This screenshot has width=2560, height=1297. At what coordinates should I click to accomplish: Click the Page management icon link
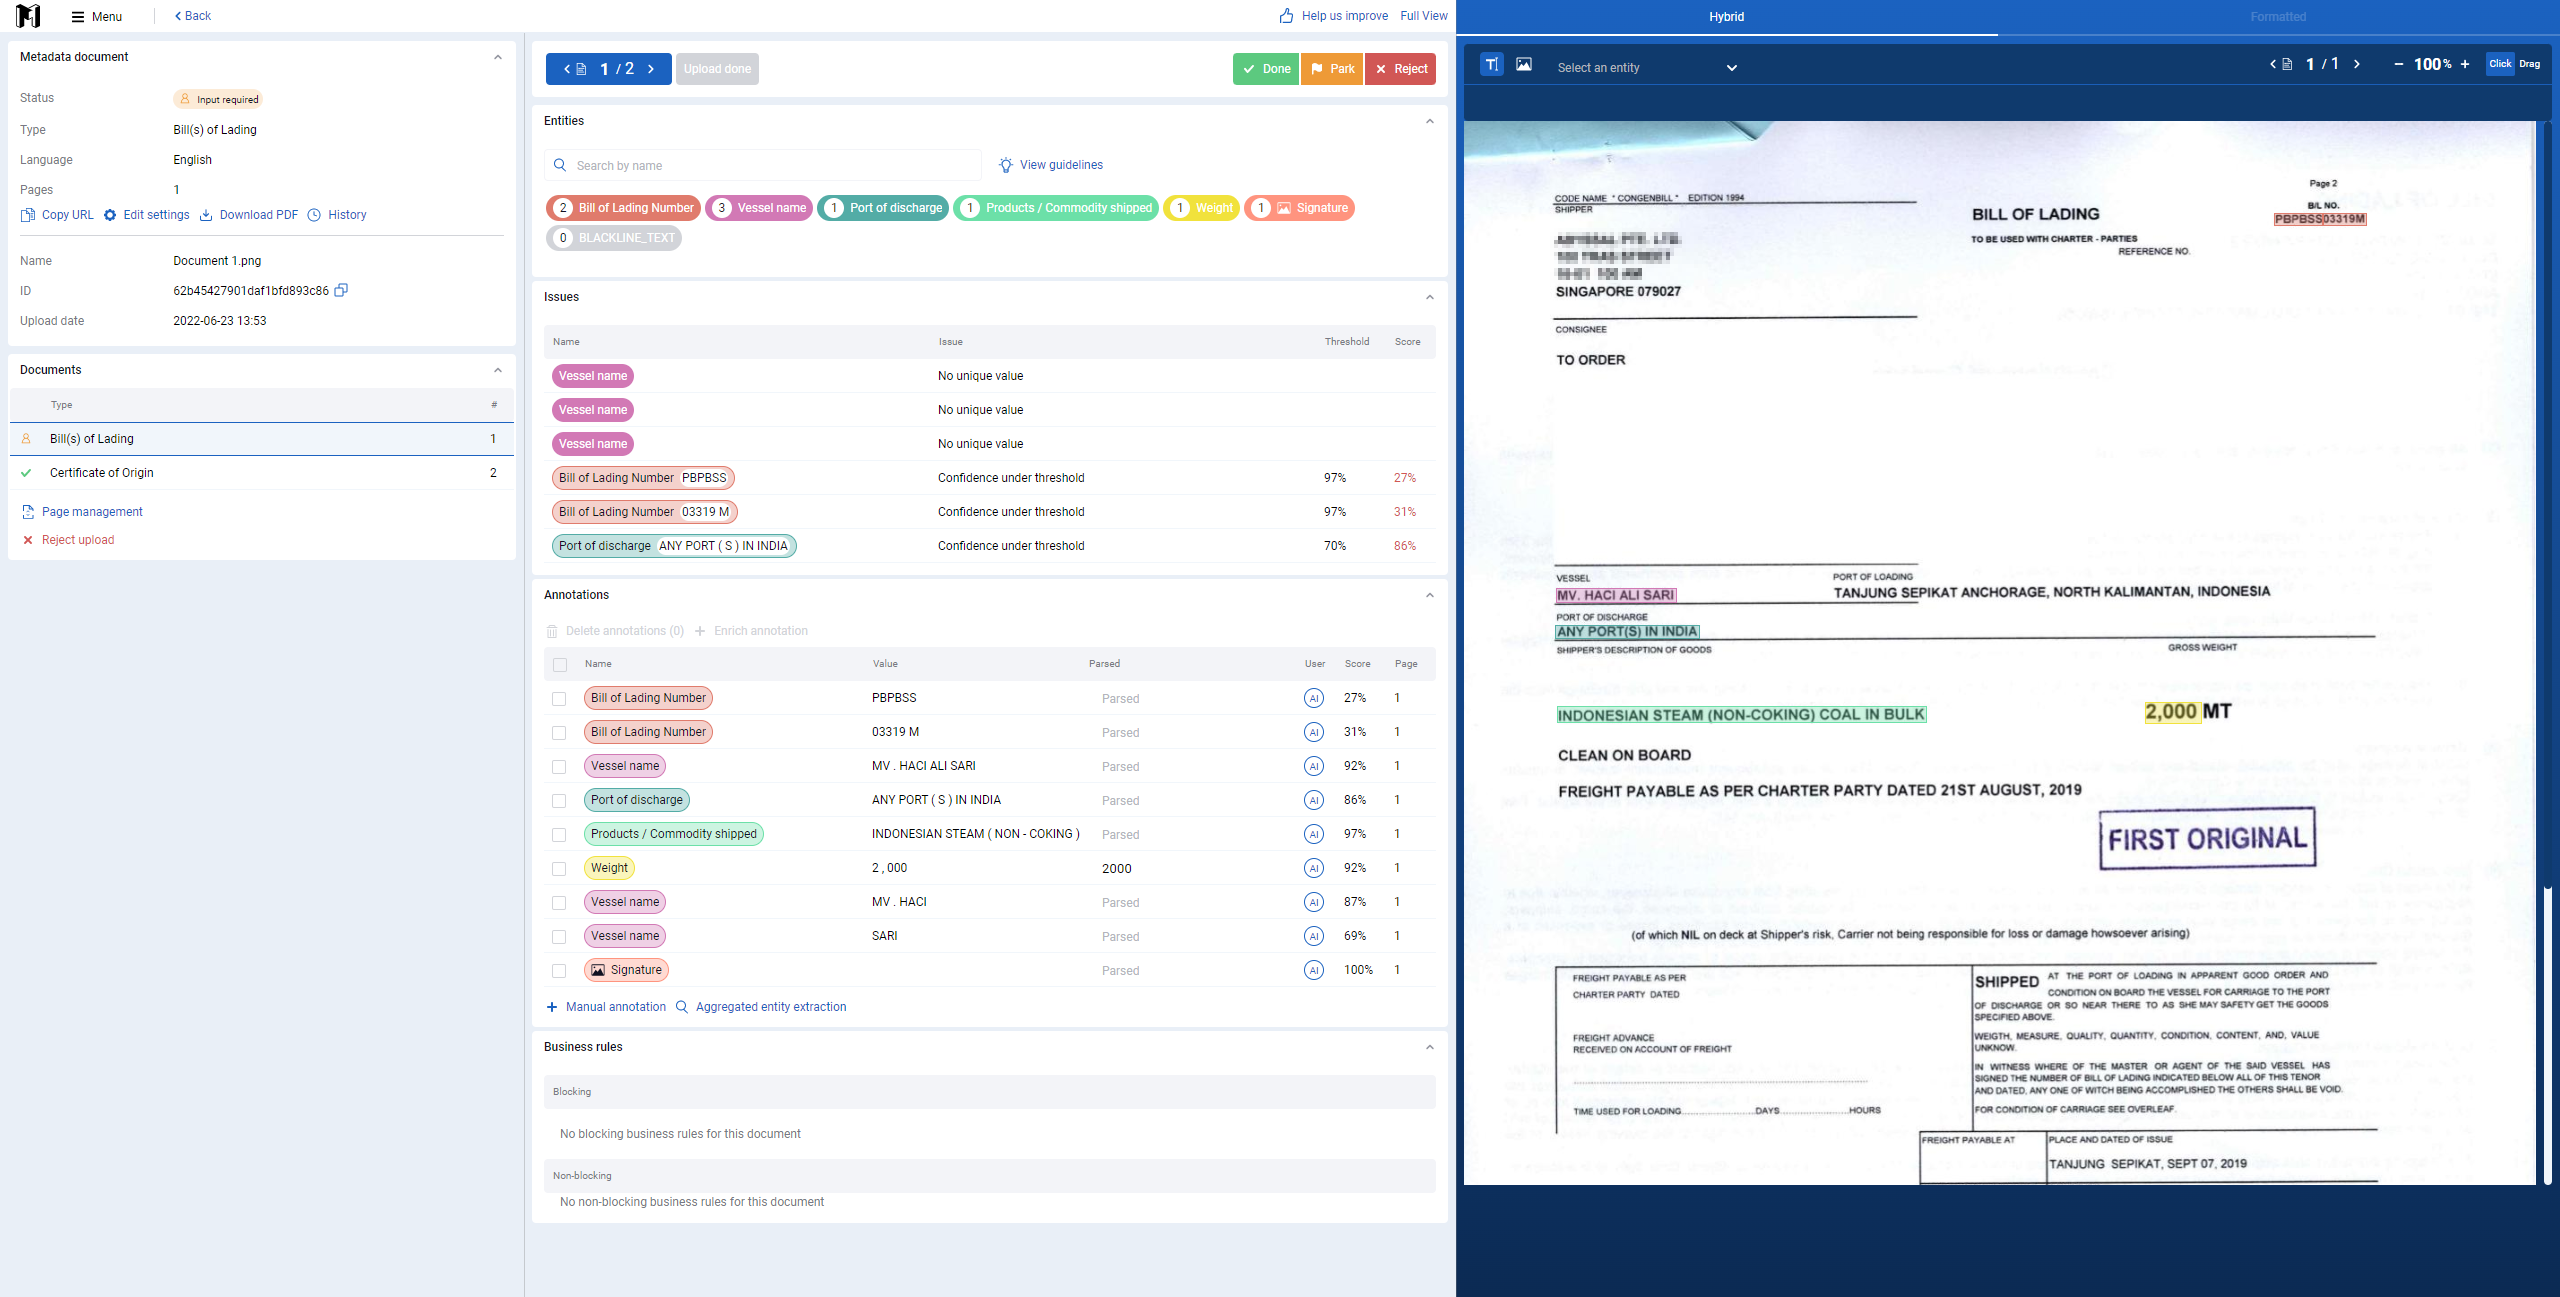click(x=82, y=512)
